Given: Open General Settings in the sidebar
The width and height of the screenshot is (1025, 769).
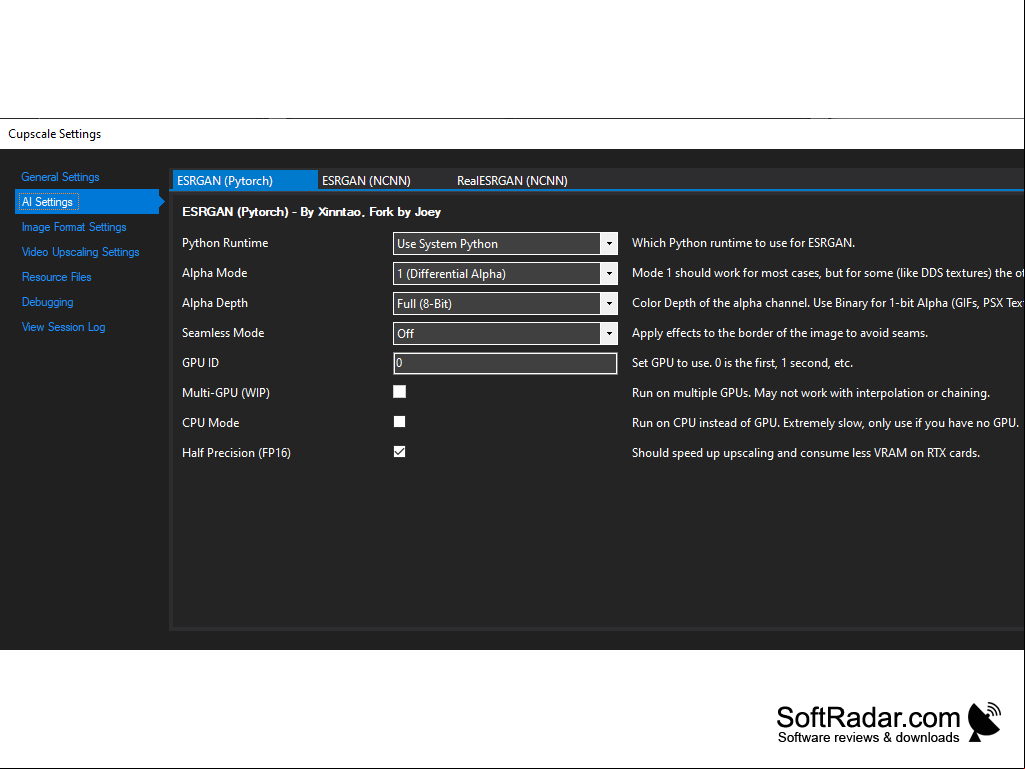Looking at the screenshot, I should [x=60, y=177].
